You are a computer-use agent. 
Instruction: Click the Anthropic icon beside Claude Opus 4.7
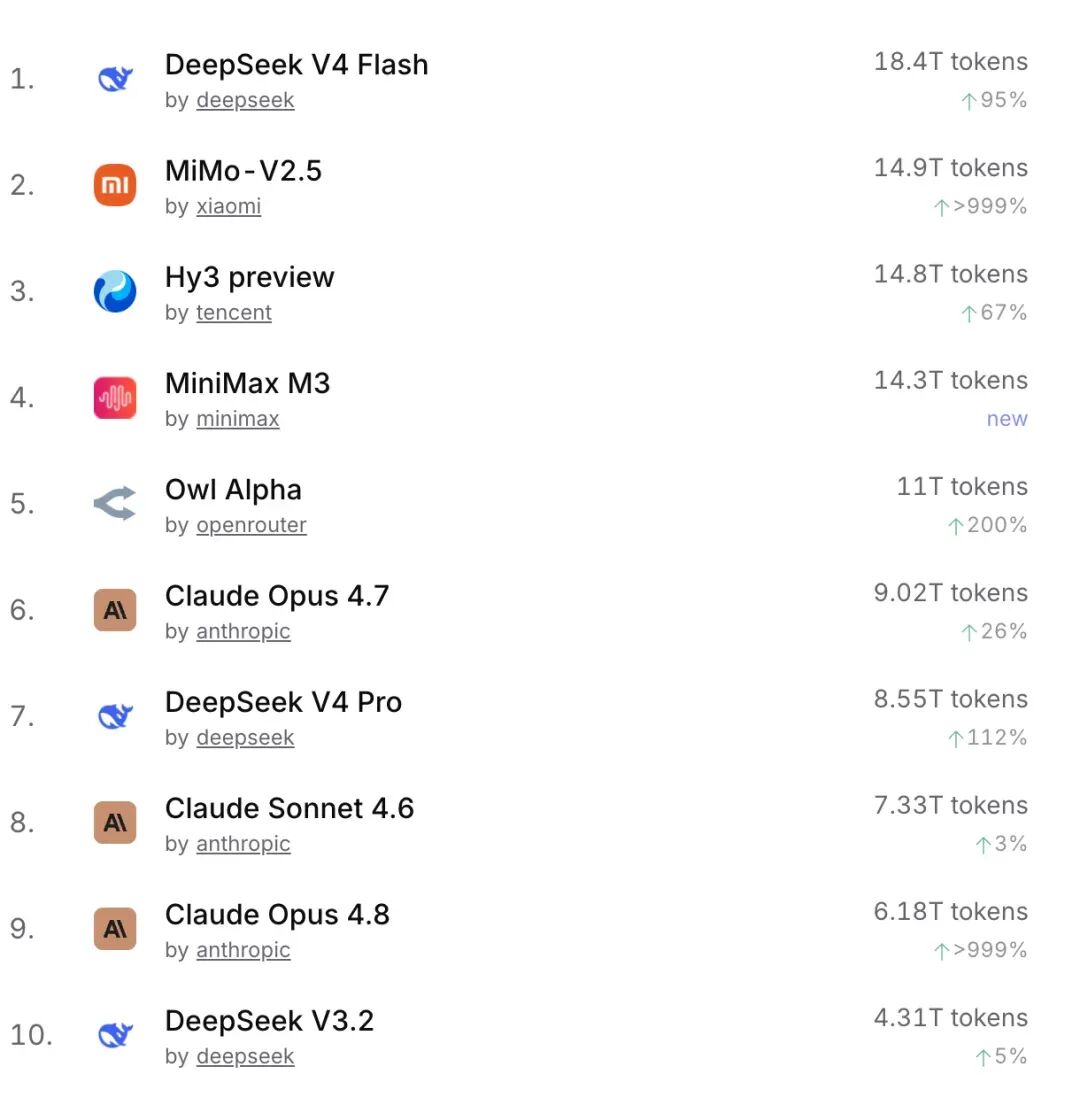(x=115, y=610)
